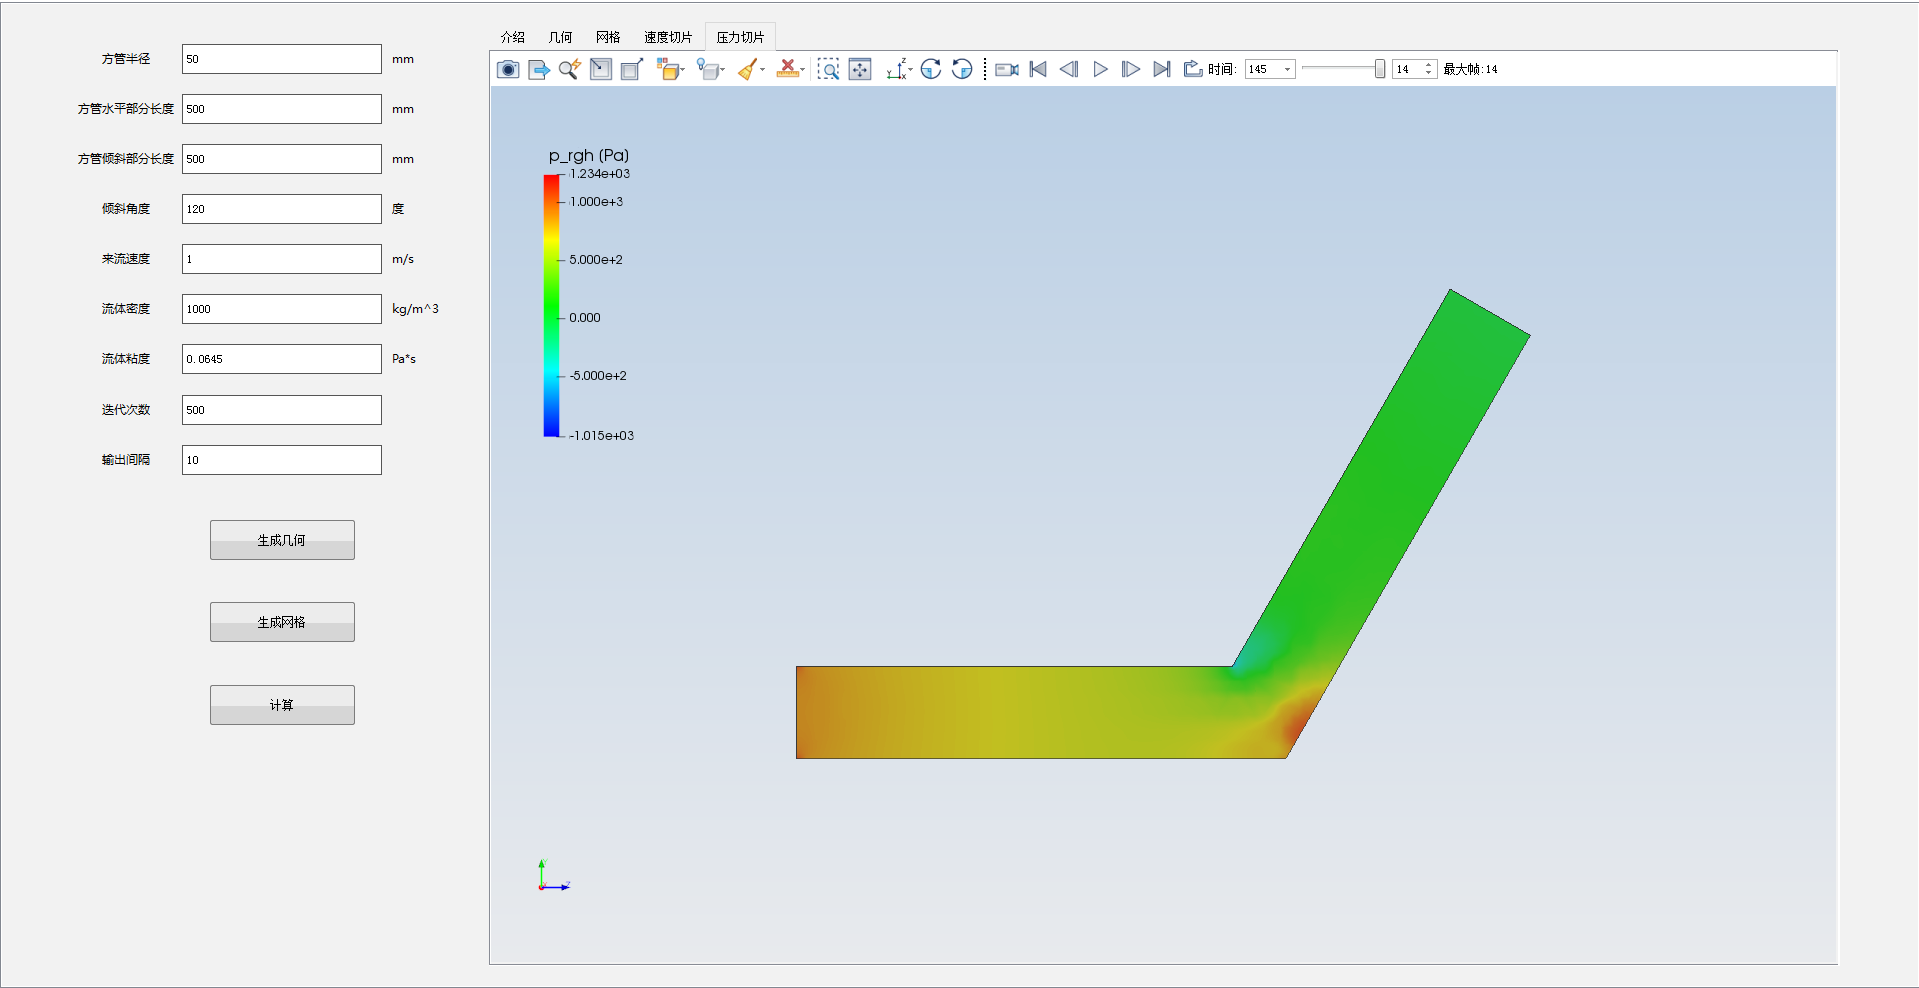Jump to the first frame
1919x988 pixels.
[x=1038, y=69]
